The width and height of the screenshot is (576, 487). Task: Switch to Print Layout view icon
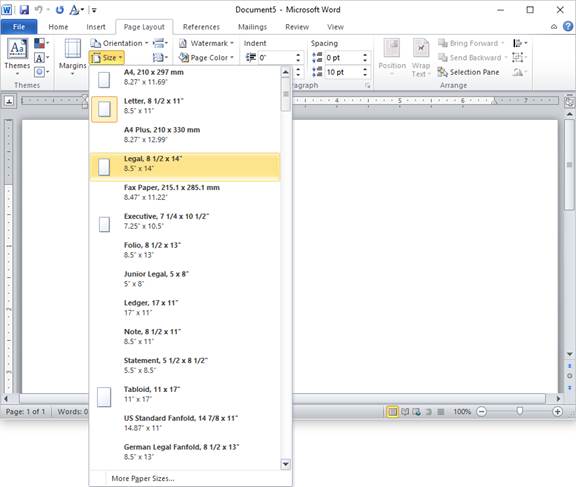pyautogui.click(x=392, y=412)
